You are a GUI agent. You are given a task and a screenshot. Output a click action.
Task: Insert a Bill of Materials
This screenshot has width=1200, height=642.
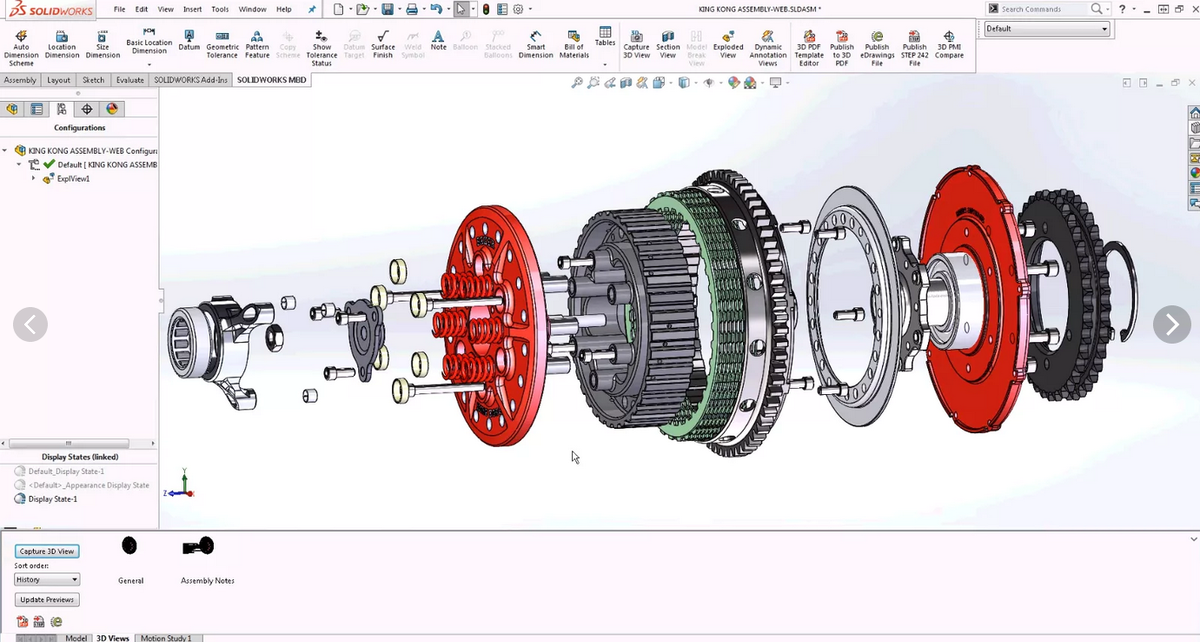[x=574, y=44]
